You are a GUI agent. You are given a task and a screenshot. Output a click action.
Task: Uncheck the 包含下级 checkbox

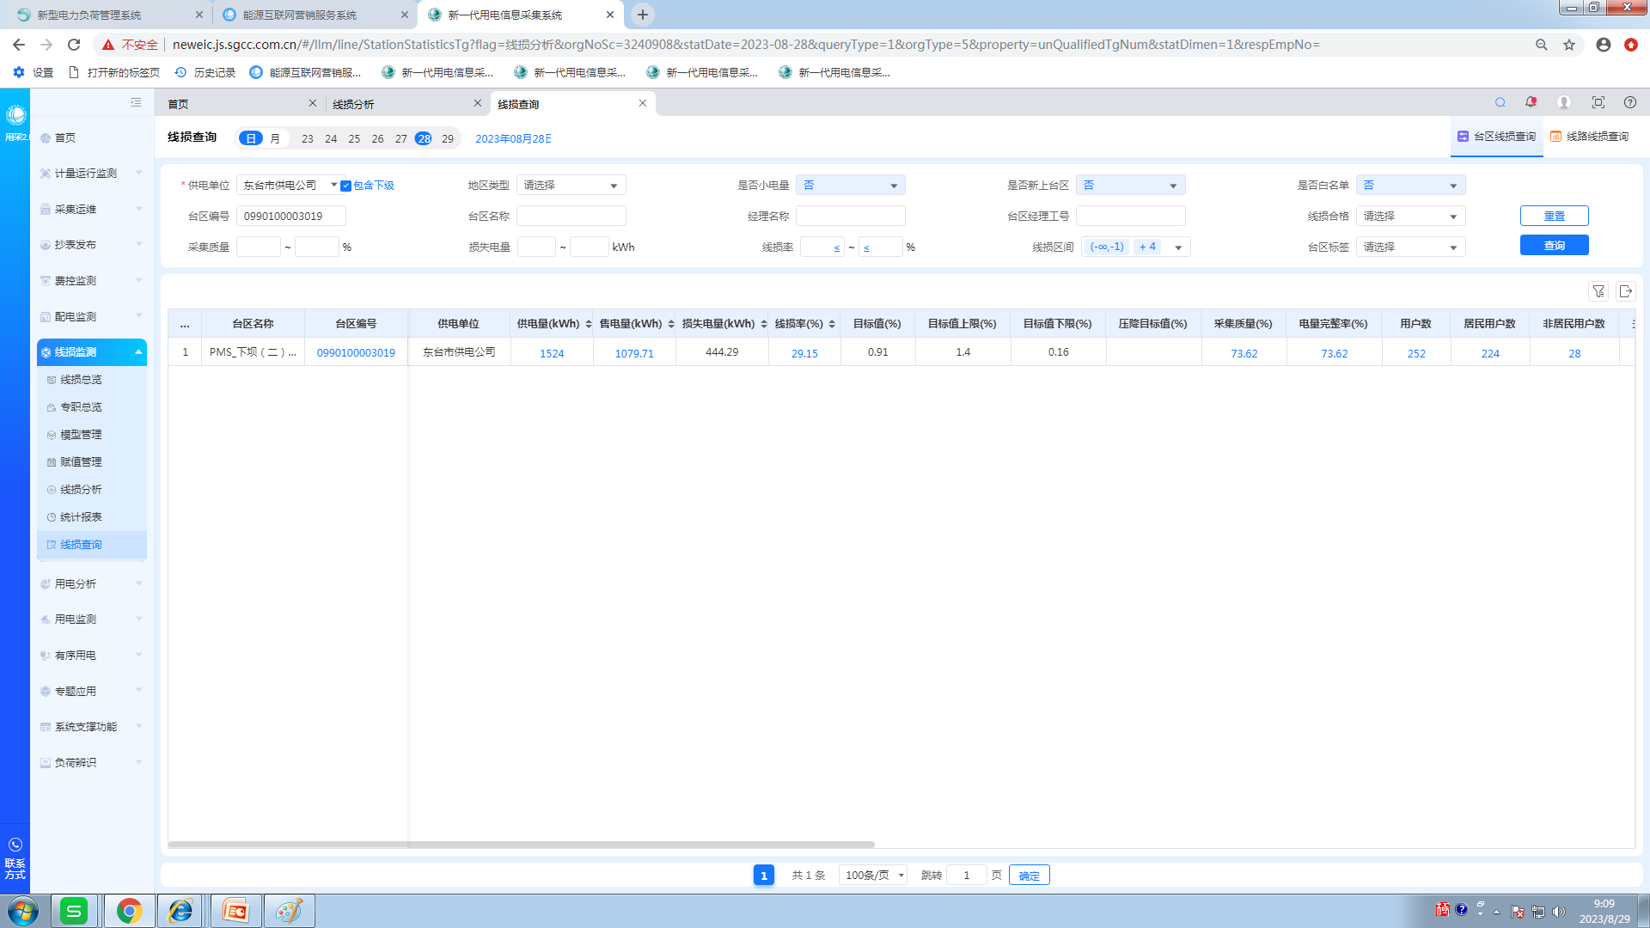[346, 186]
